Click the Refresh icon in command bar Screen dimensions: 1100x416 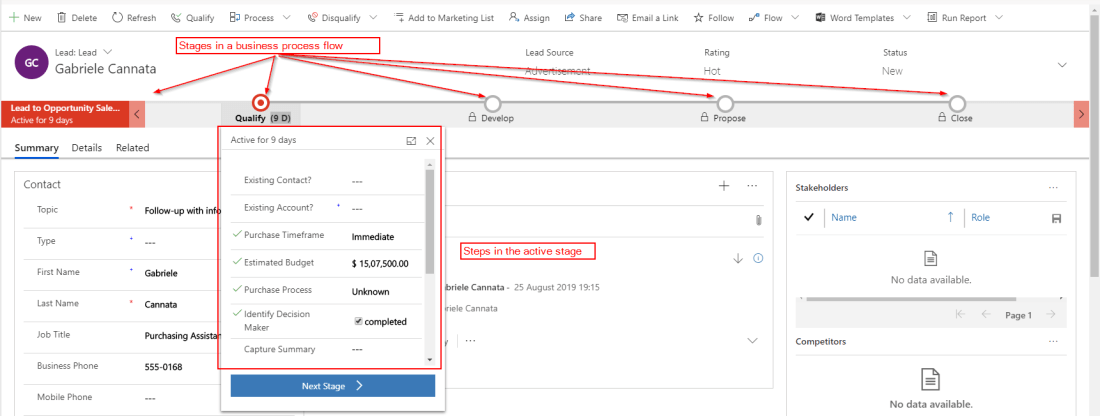[117, 18]
